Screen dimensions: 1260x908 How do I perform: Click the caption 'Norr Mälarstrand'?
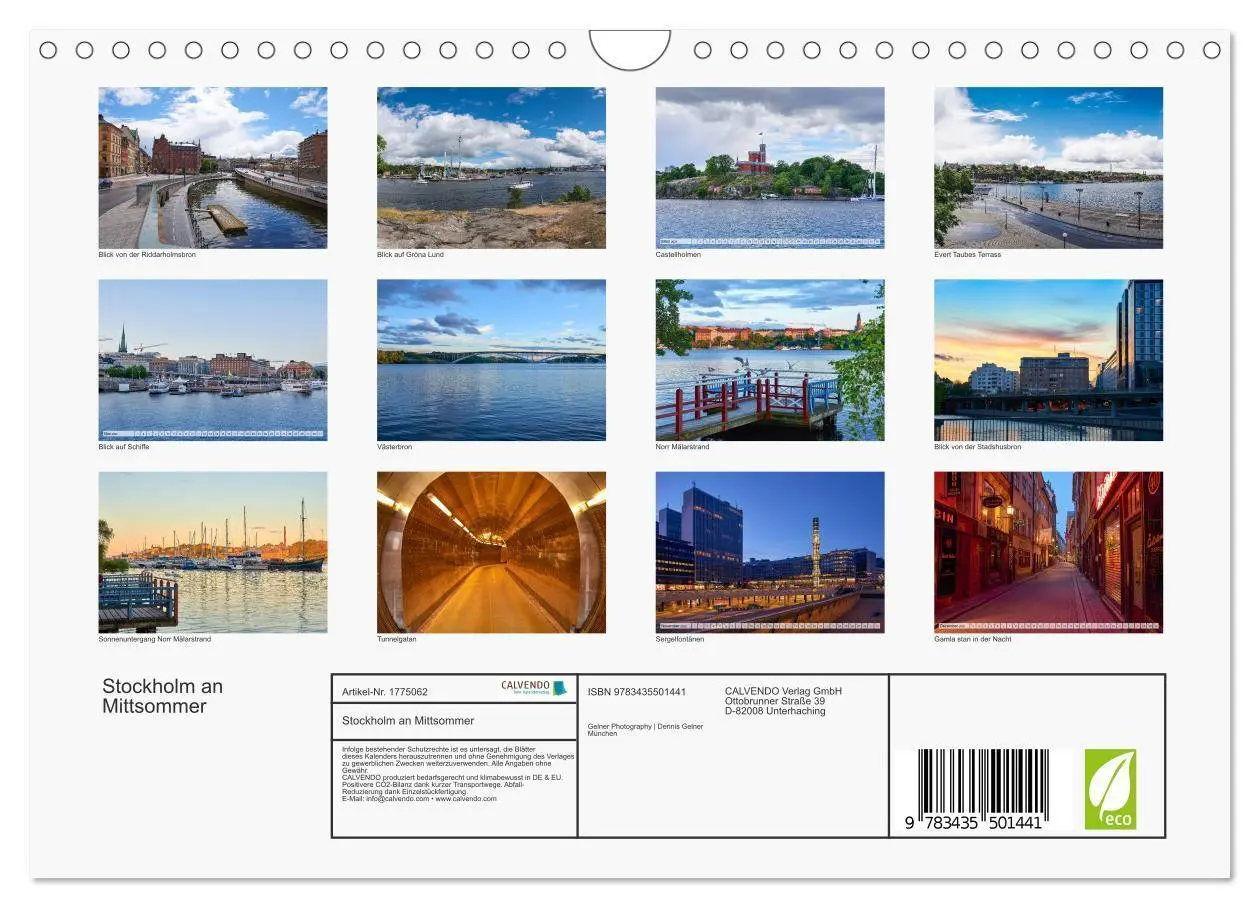682,447
